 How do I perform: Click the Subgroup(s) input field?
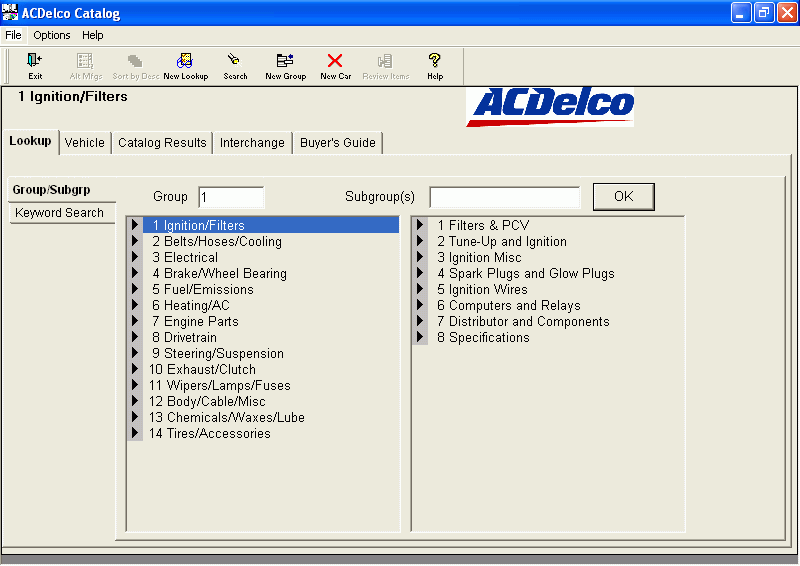coord(504,197)
